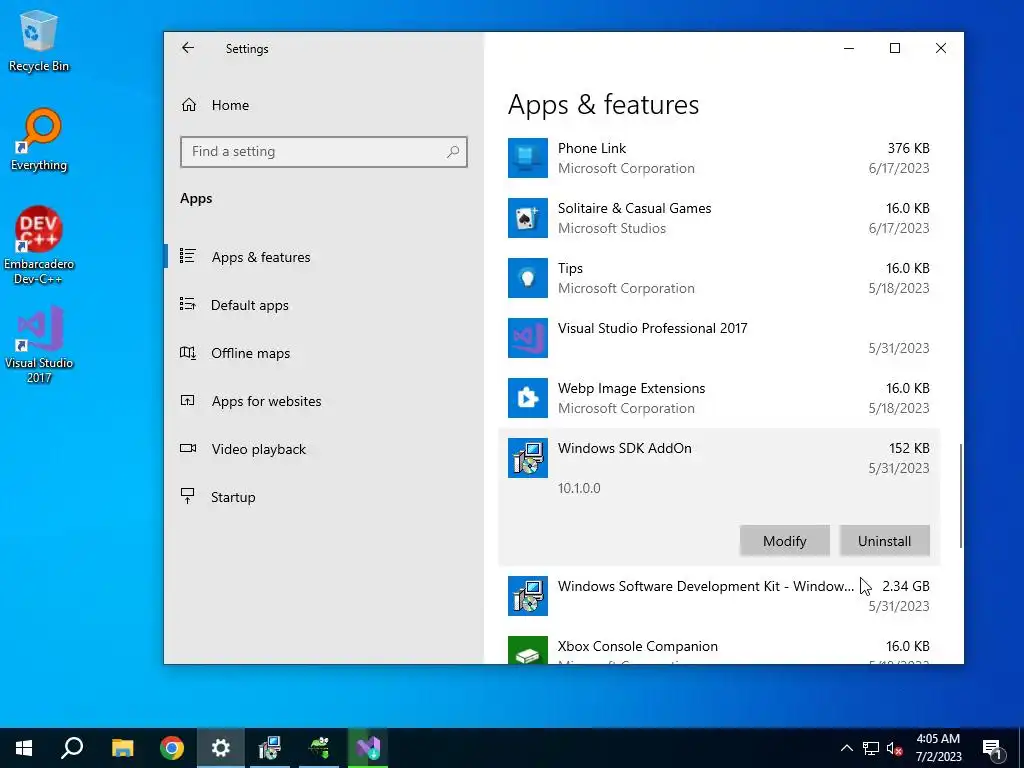Click version 10.1.0.0 text
The image size is (1024, 768).
point(579,488)
